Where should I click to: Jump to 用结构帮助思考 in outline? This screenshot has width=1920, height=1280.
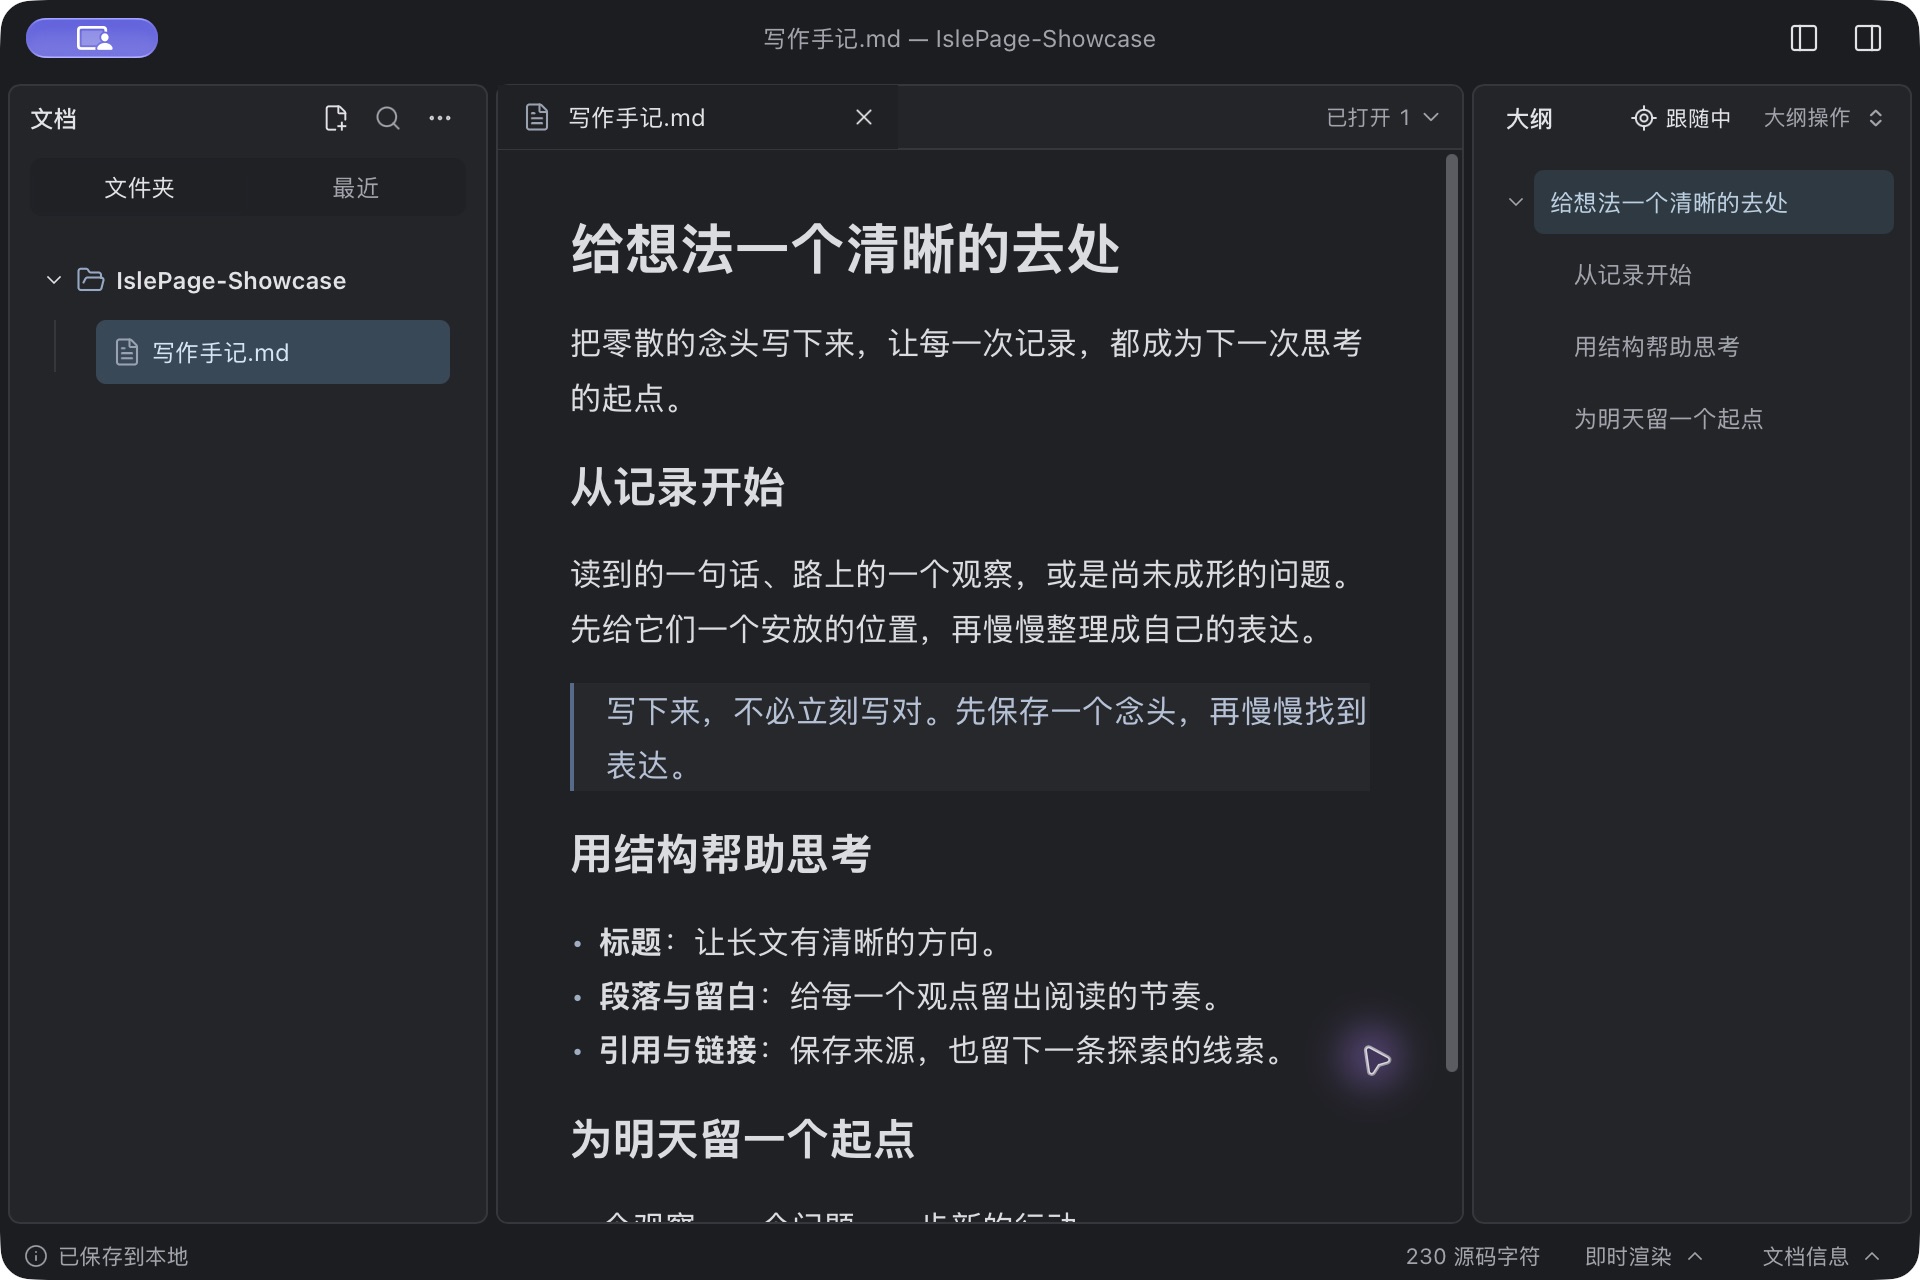pos(1657,346)
